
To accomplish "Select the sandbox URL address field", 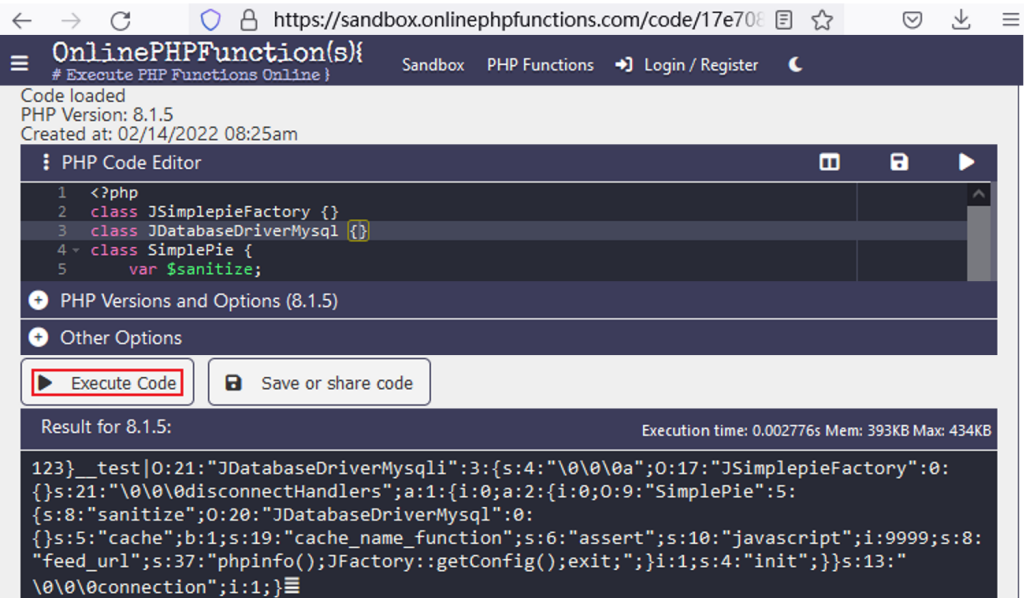I will (x=517, y=20).
